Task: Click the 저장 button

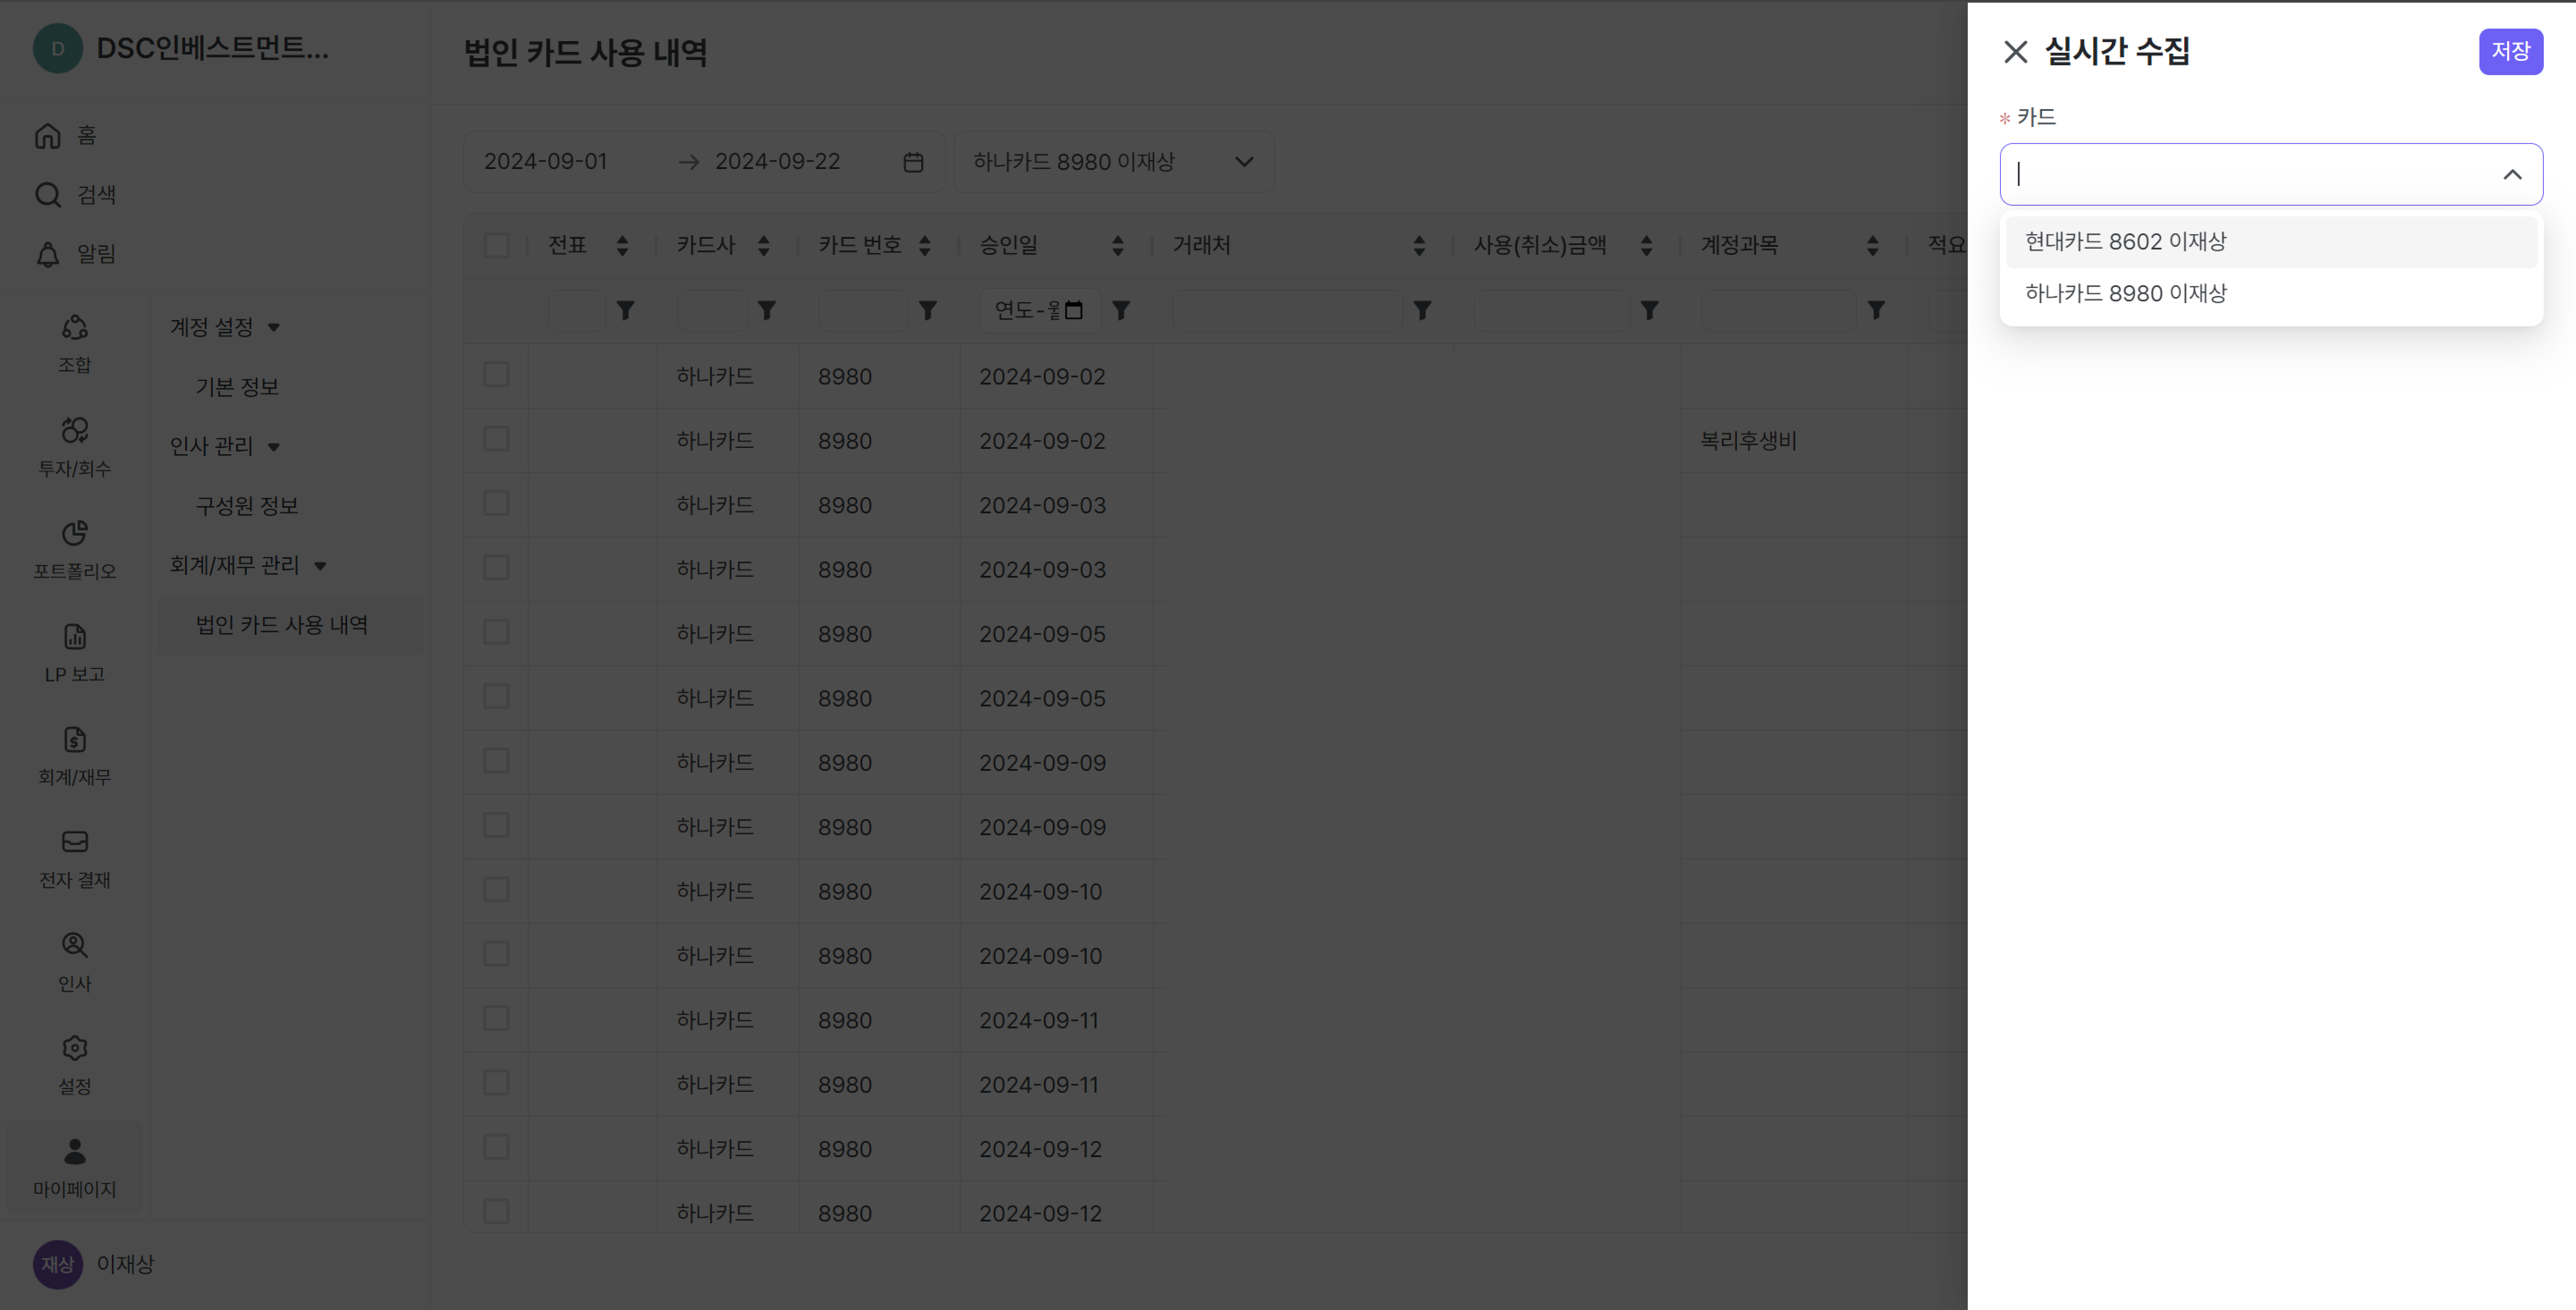Action: [x=2510, y=51]
